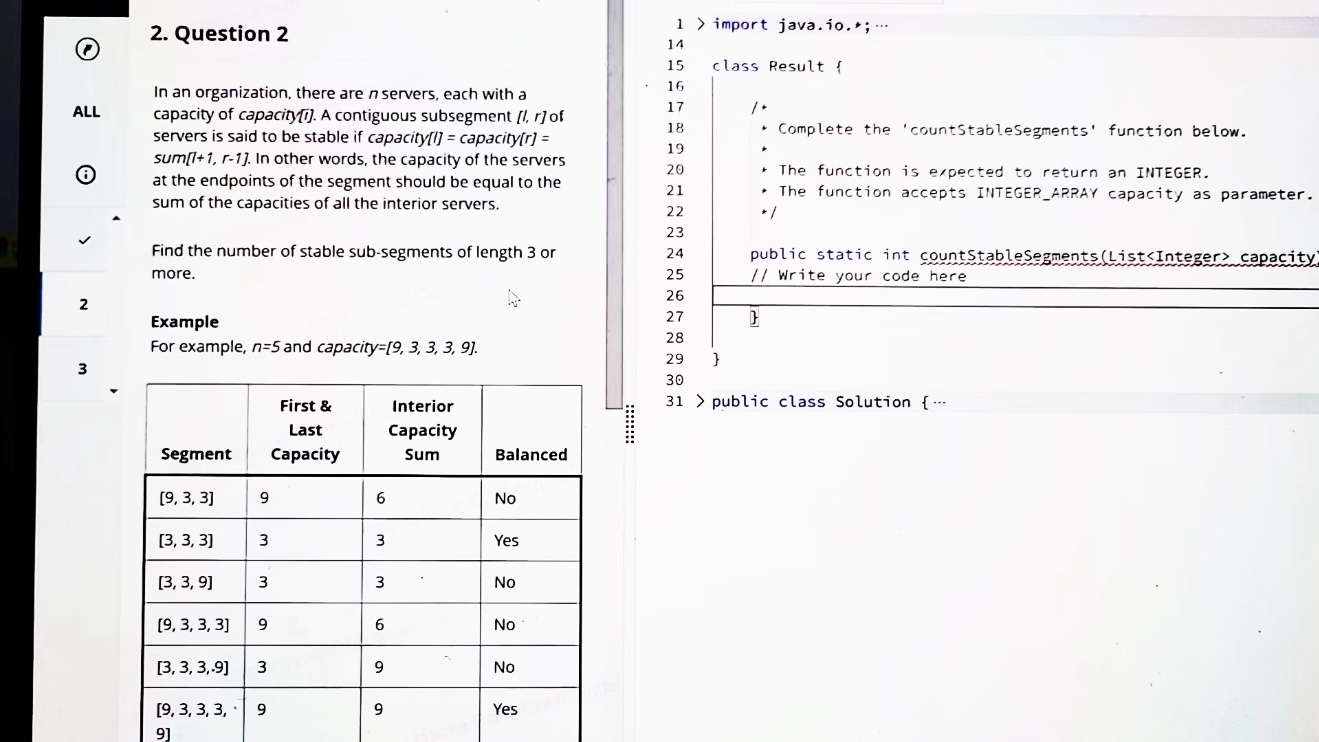
Task: Expand the folded public class Solution chevron
Action: click(701, 401)
